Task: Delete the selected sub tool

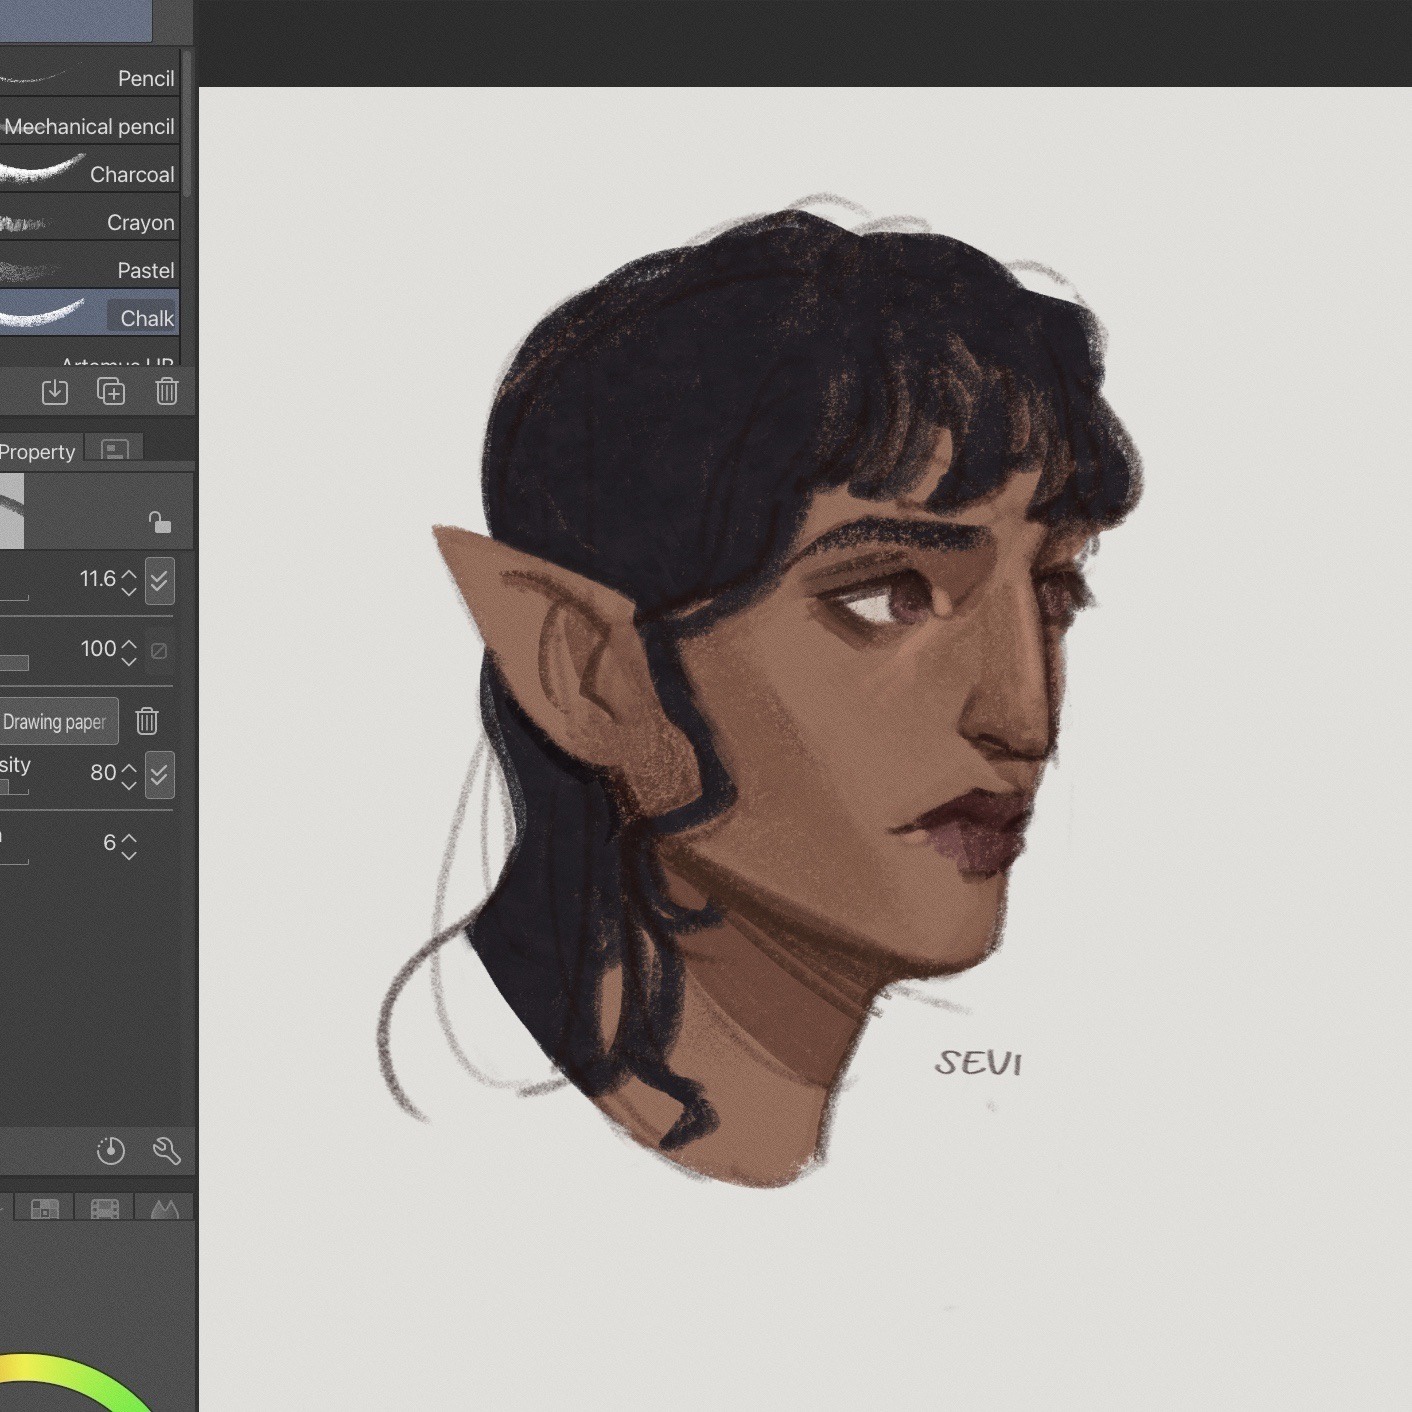Action: [x=167, y=392]
